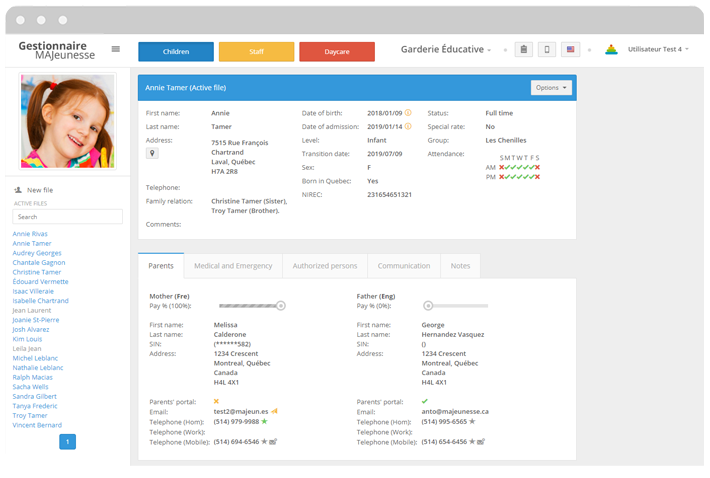Expand the Options dropdown in the file header

tap(551, 88)
